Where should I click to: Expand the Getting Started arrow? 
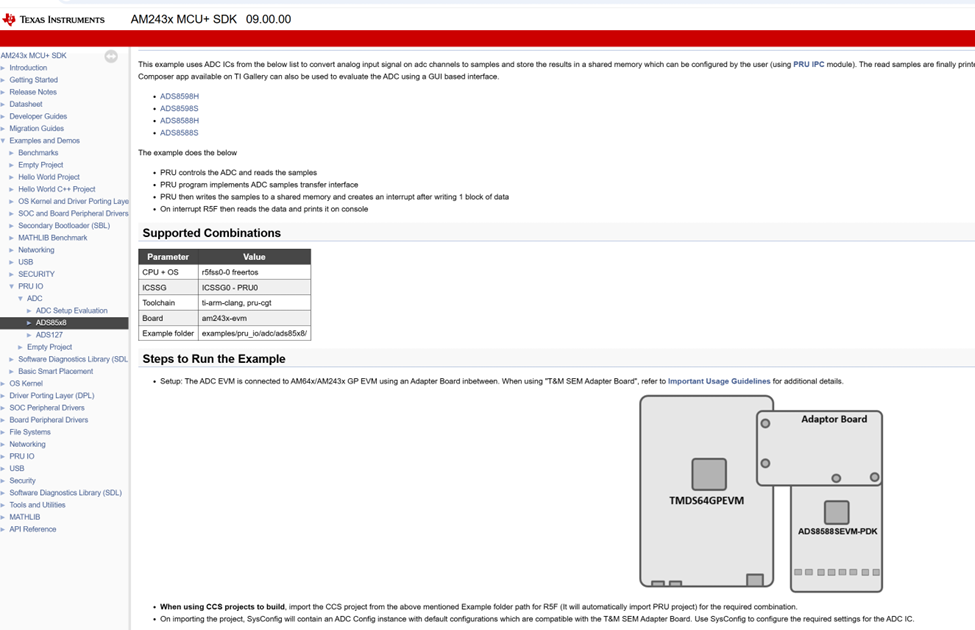coord(3,80)
